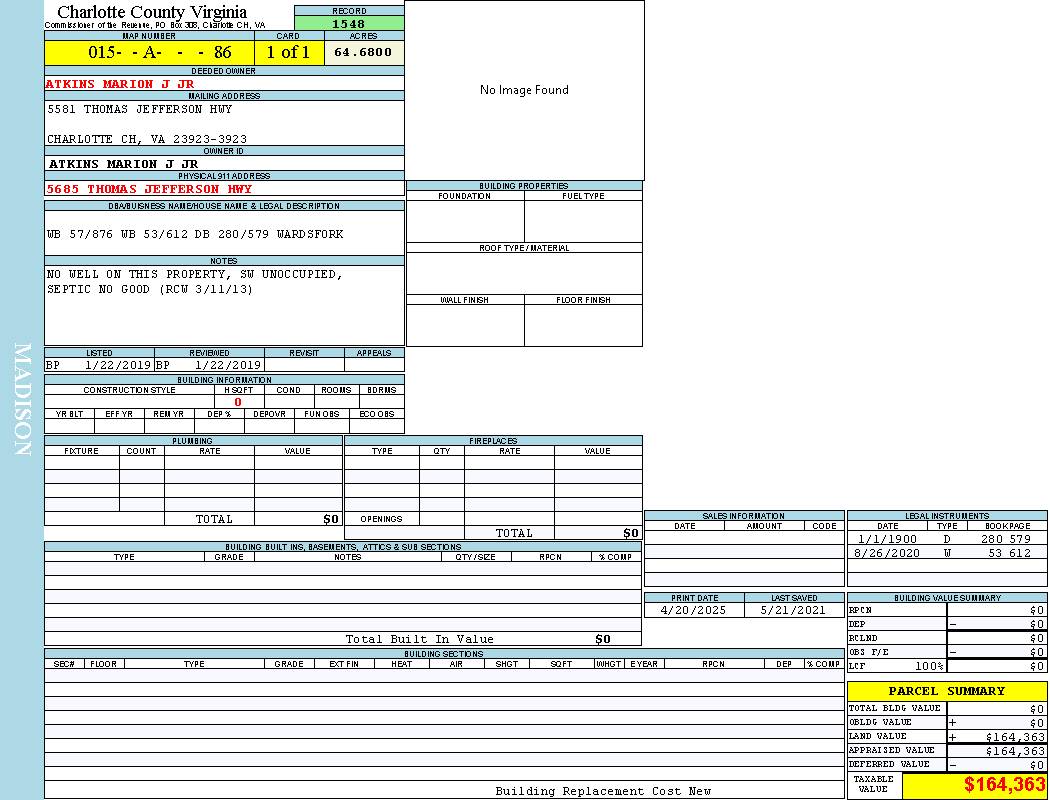Select the map number 015- -A- - - 86
The height and width of the screenshot is (800, 1050).
(160, 53)
